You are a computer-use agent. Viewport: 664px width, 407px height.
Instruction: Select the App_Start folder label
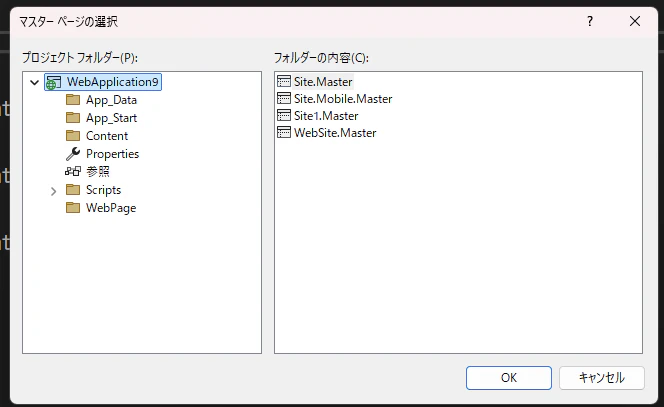(111, 118)
